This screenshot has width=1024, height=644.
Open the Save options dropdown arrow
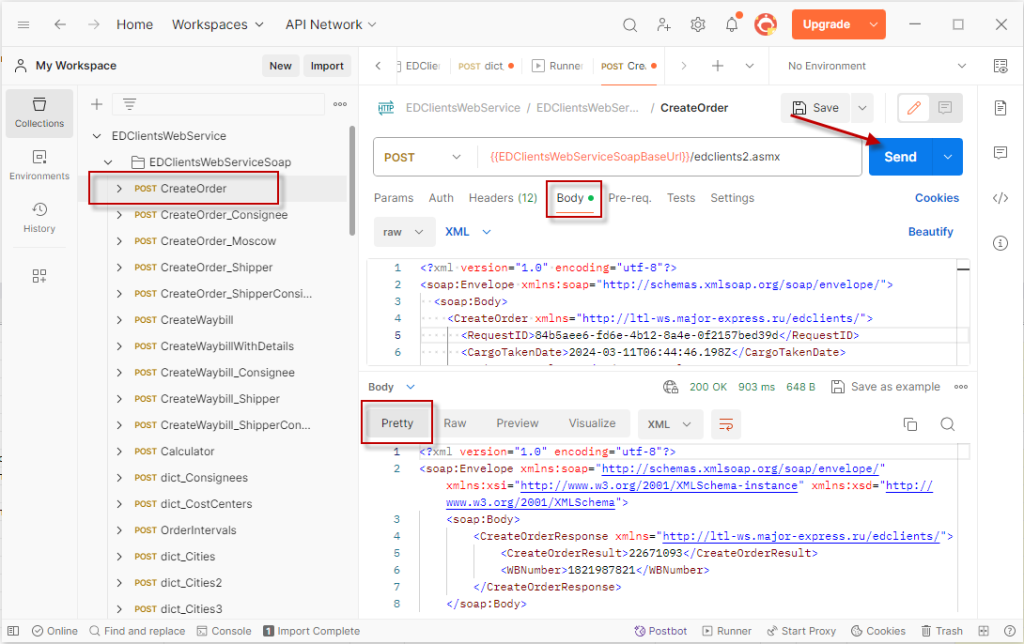[862, 108]
